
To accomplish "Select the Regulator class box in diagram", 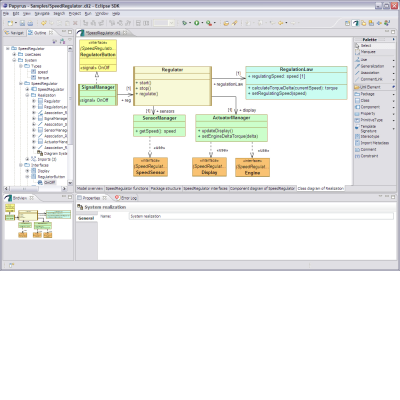I will 172,86.
